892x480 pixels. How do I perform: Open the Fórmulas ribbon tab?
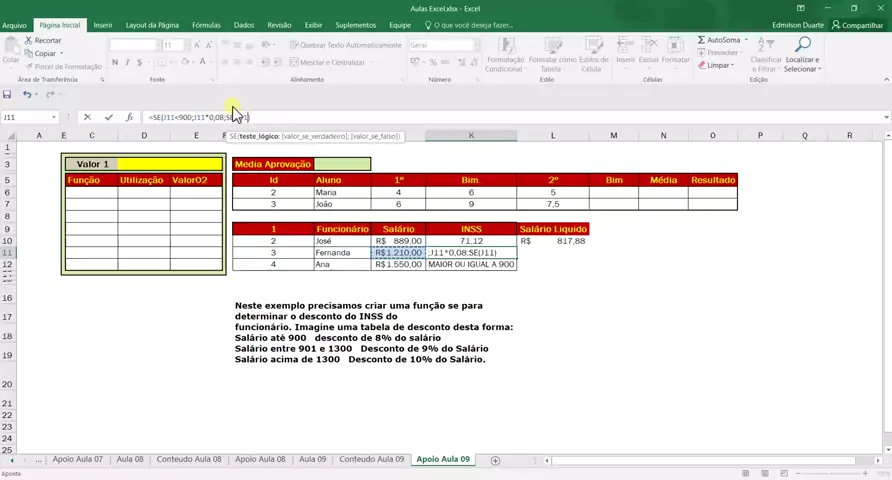[x=206, y=25]
